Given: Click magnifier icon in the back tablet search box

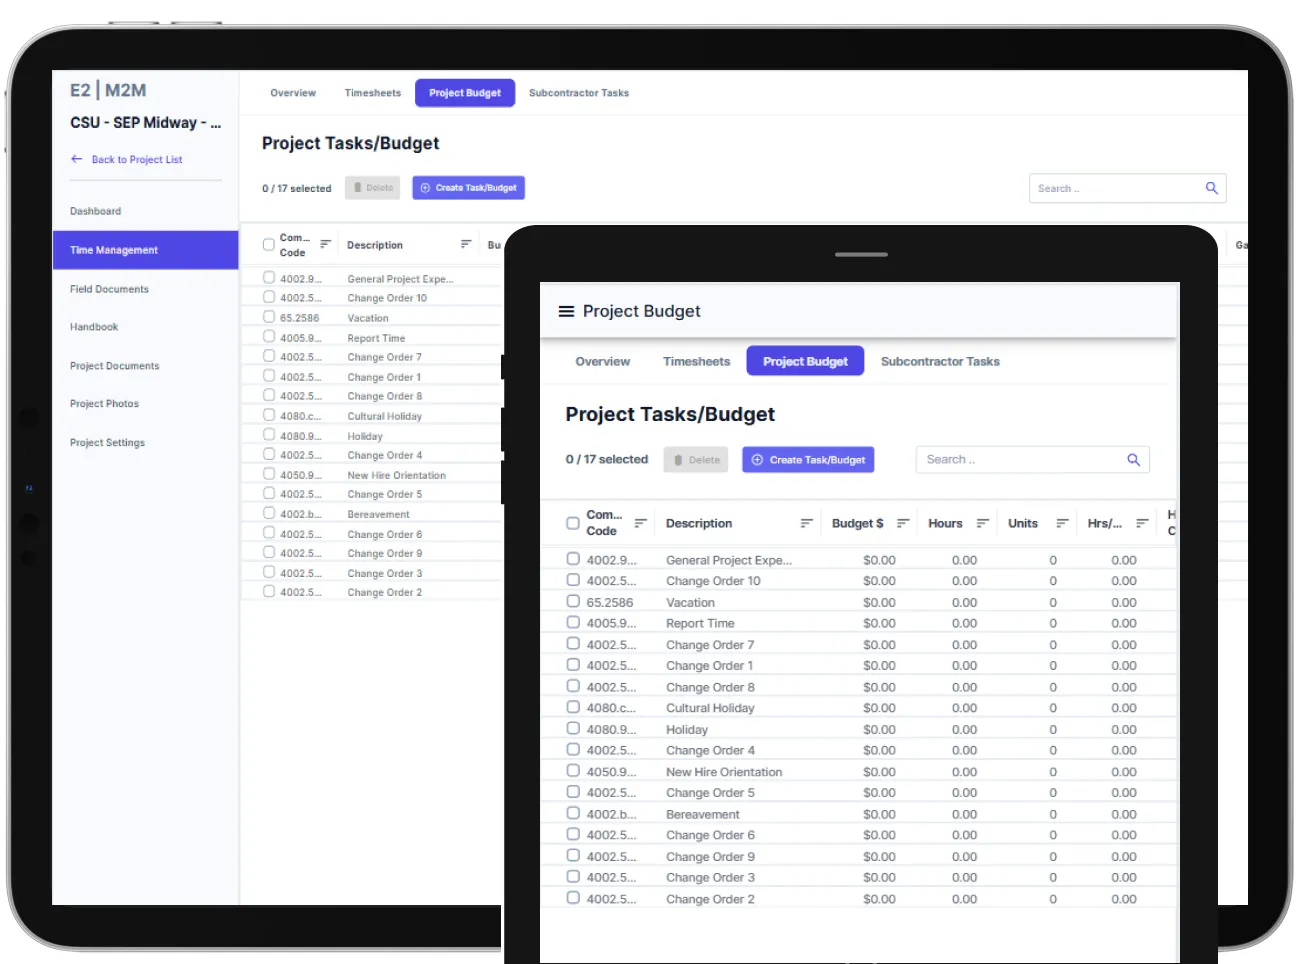Looking at the screenshot, I should click(1211, 188).
